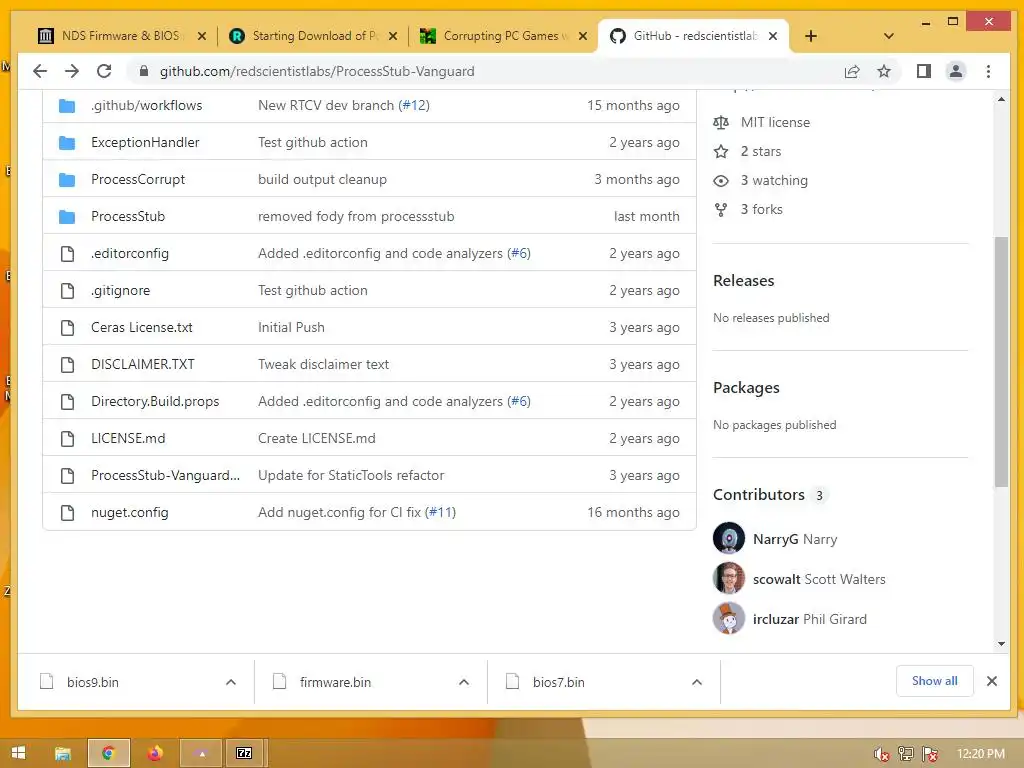Click the lock icon beside the URL

144,71
